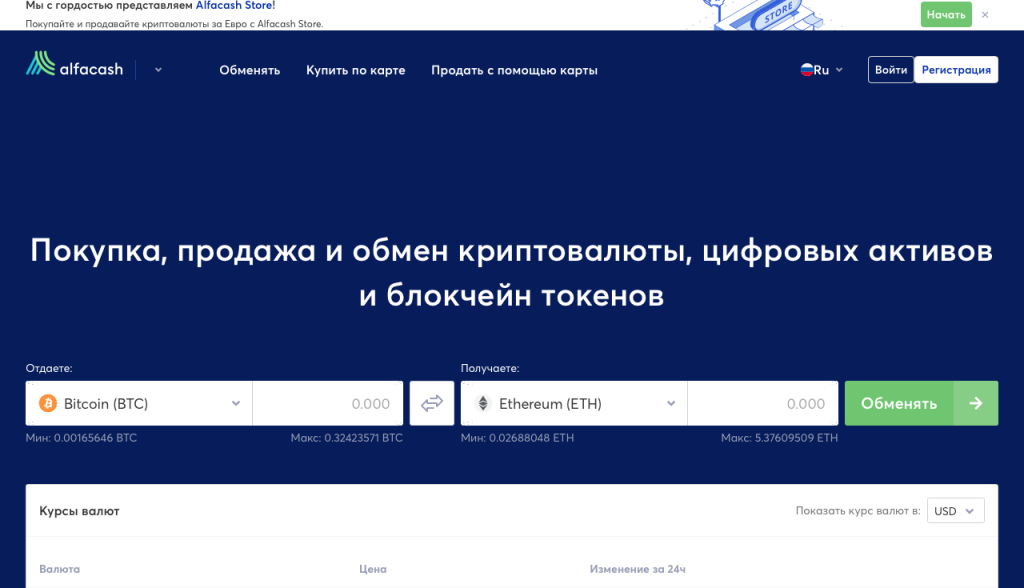Viewport: 1024px width, 588px height.
Task: Click the Изменение за 24ч column header
Action: pos(637,569)
